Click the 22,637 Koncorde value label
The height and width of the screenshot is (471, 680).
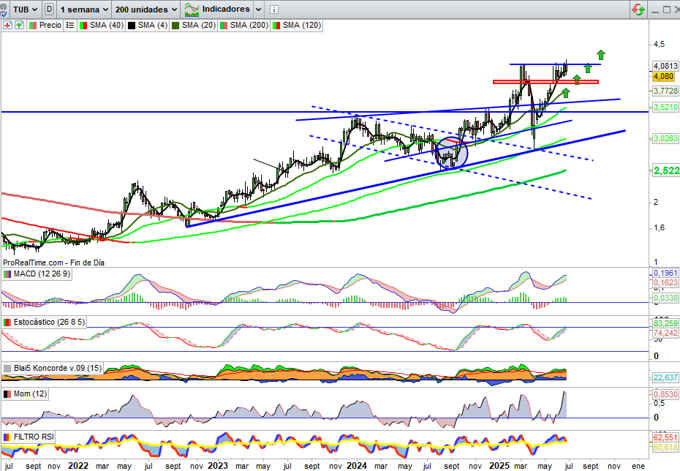tap(665, 378)
